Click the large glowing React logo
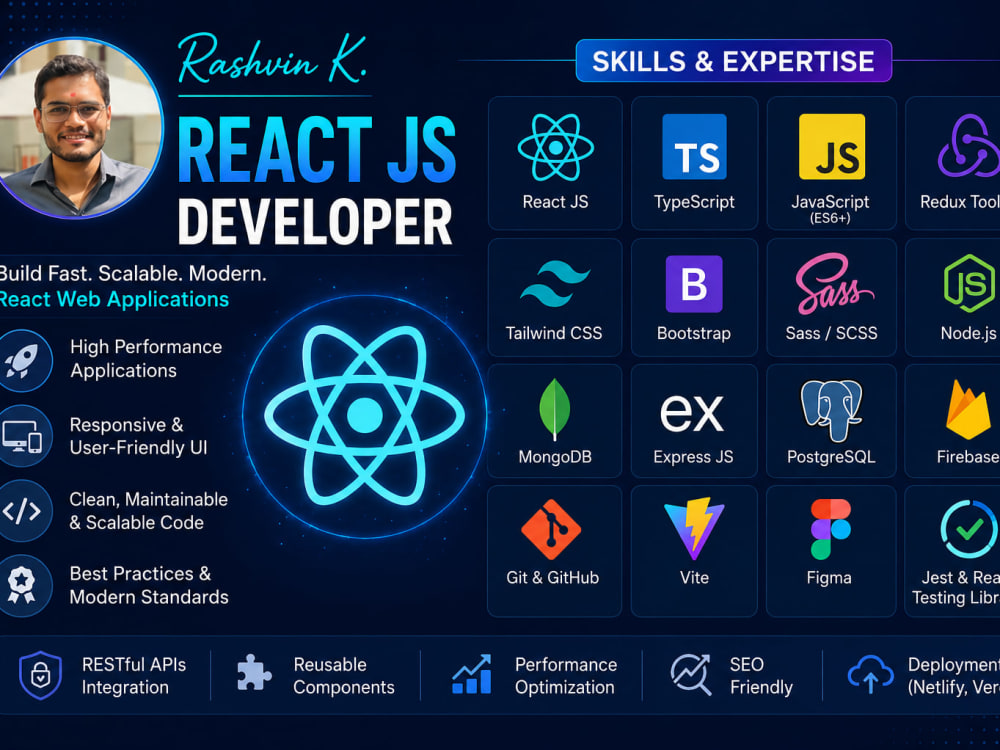This screenshot has height=750, width=1000. [364, 416]
